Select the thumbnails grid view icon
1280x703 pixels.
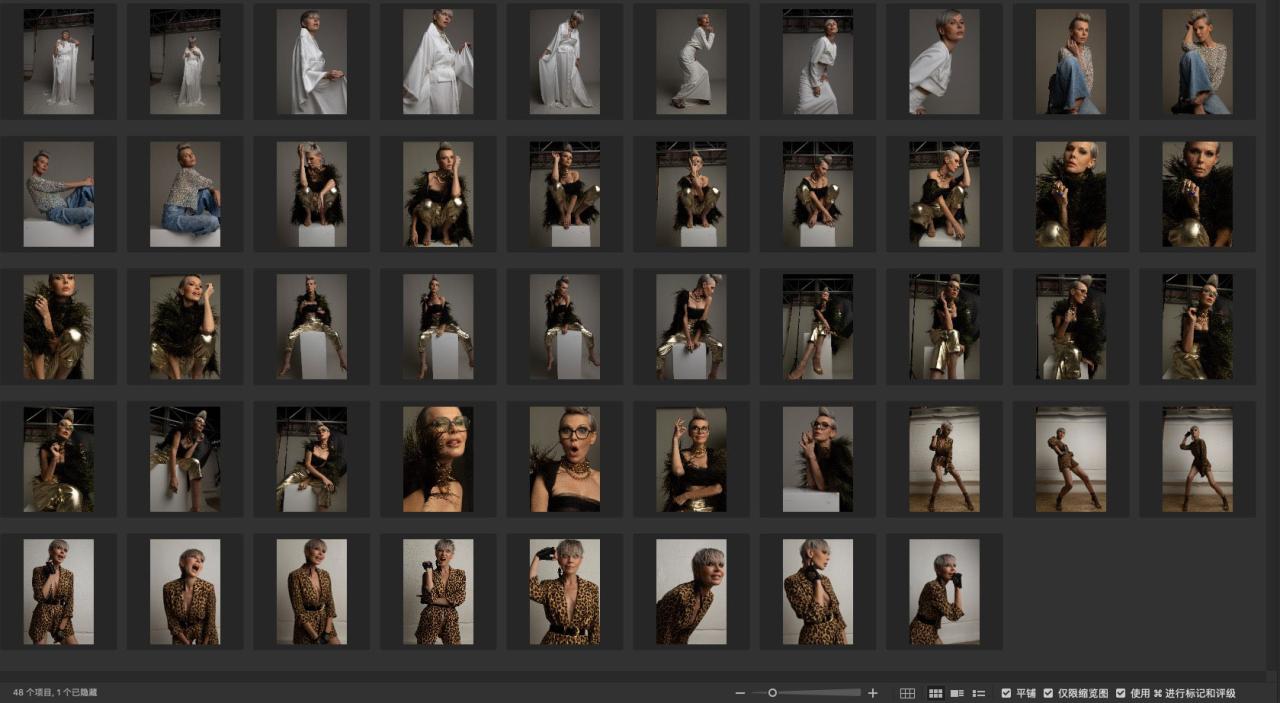[x=936, y=693]
